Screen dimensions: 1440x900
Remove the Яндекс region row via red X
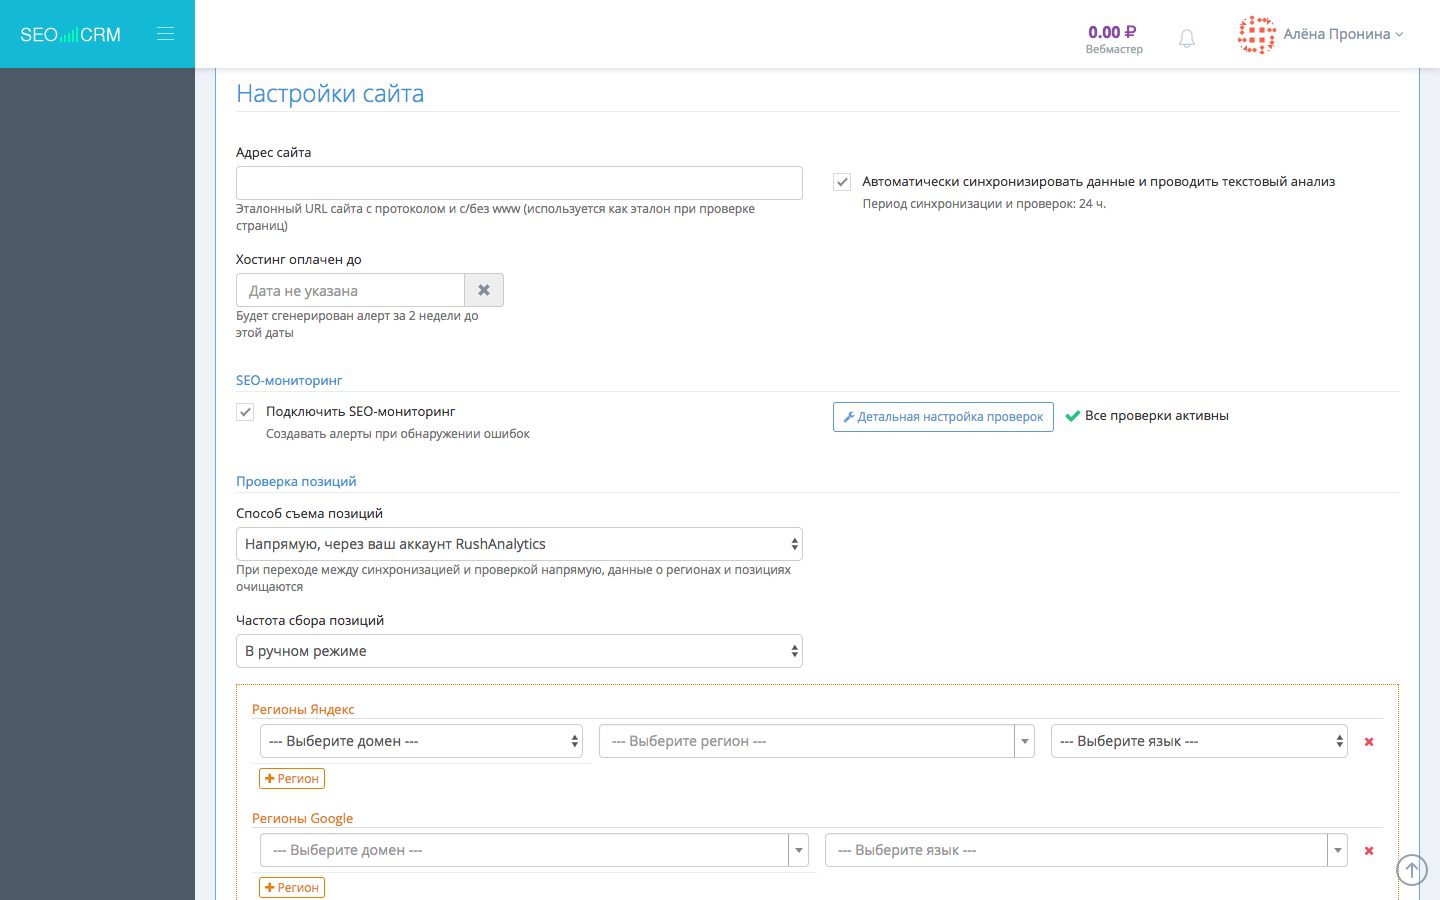(x=1369, y=742)
